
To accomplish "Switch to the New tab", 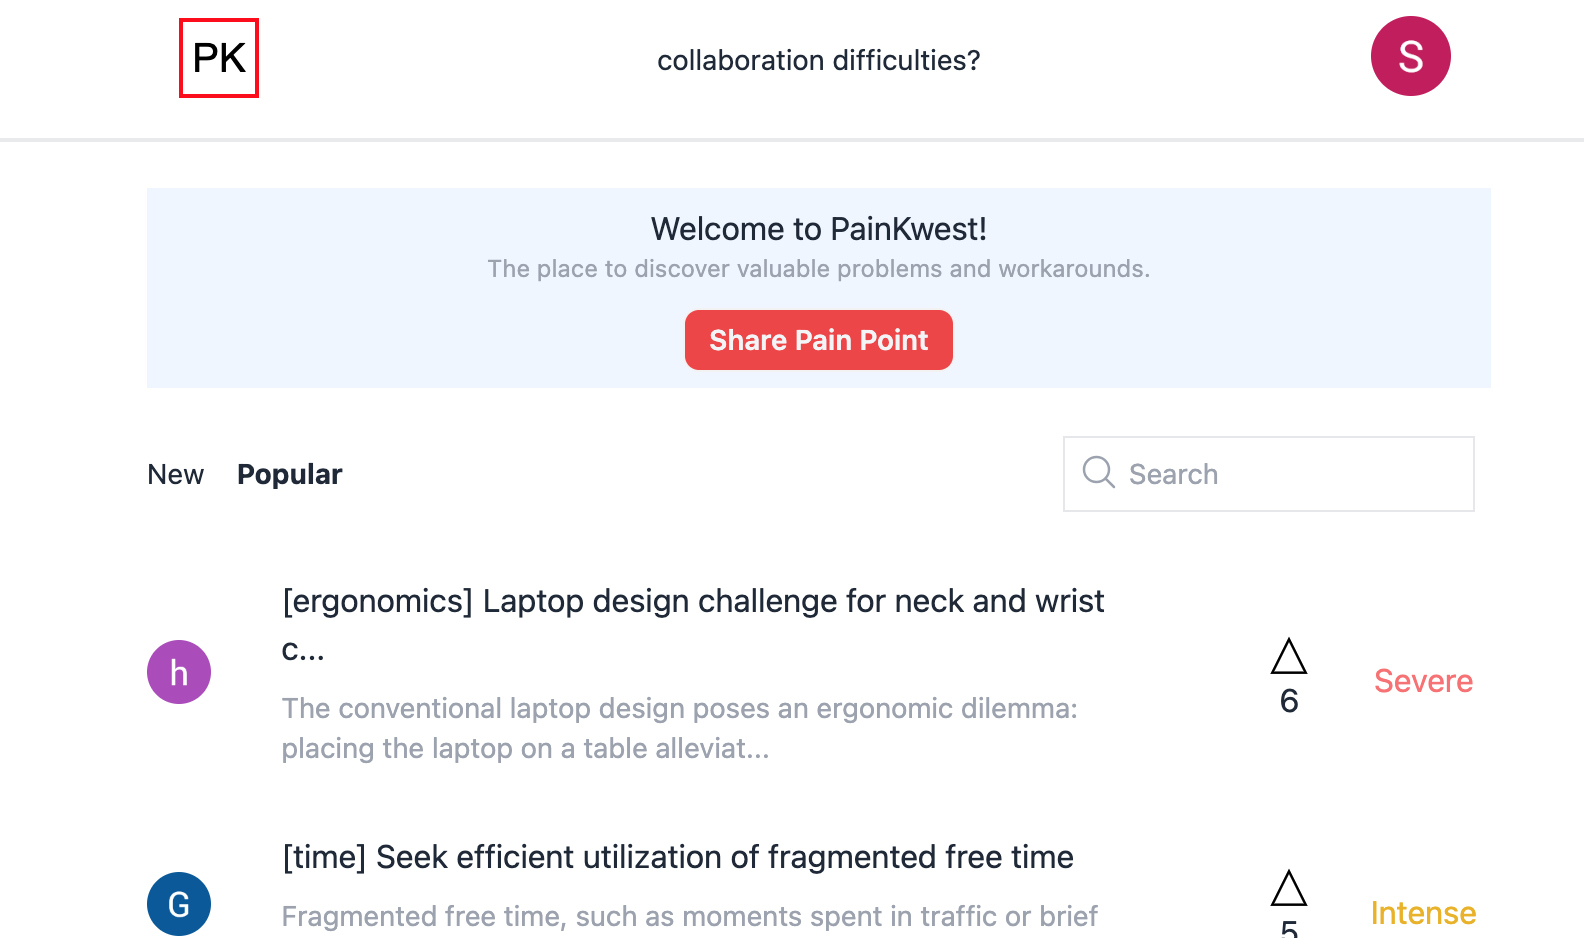I will pos(175,474).
